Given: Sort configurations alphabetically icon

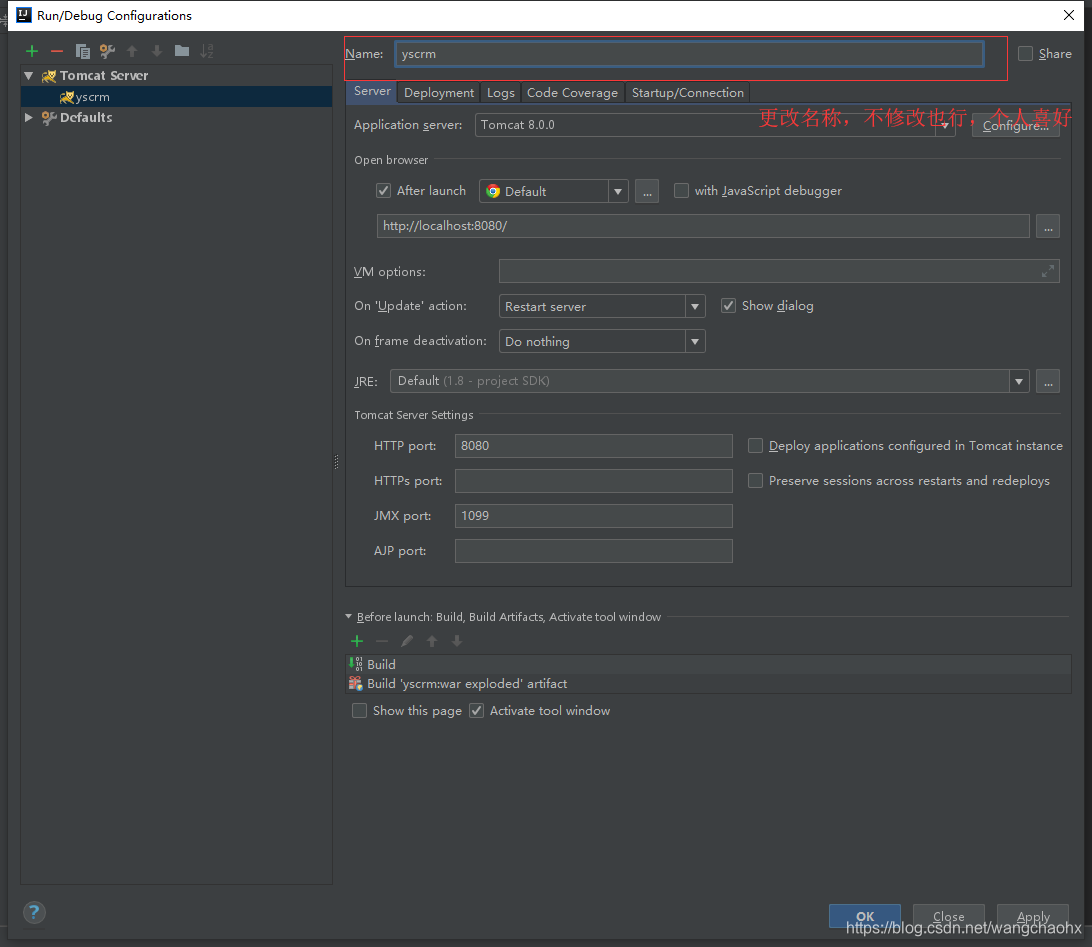Looking at the screenshot, I should tap(207, 51).
